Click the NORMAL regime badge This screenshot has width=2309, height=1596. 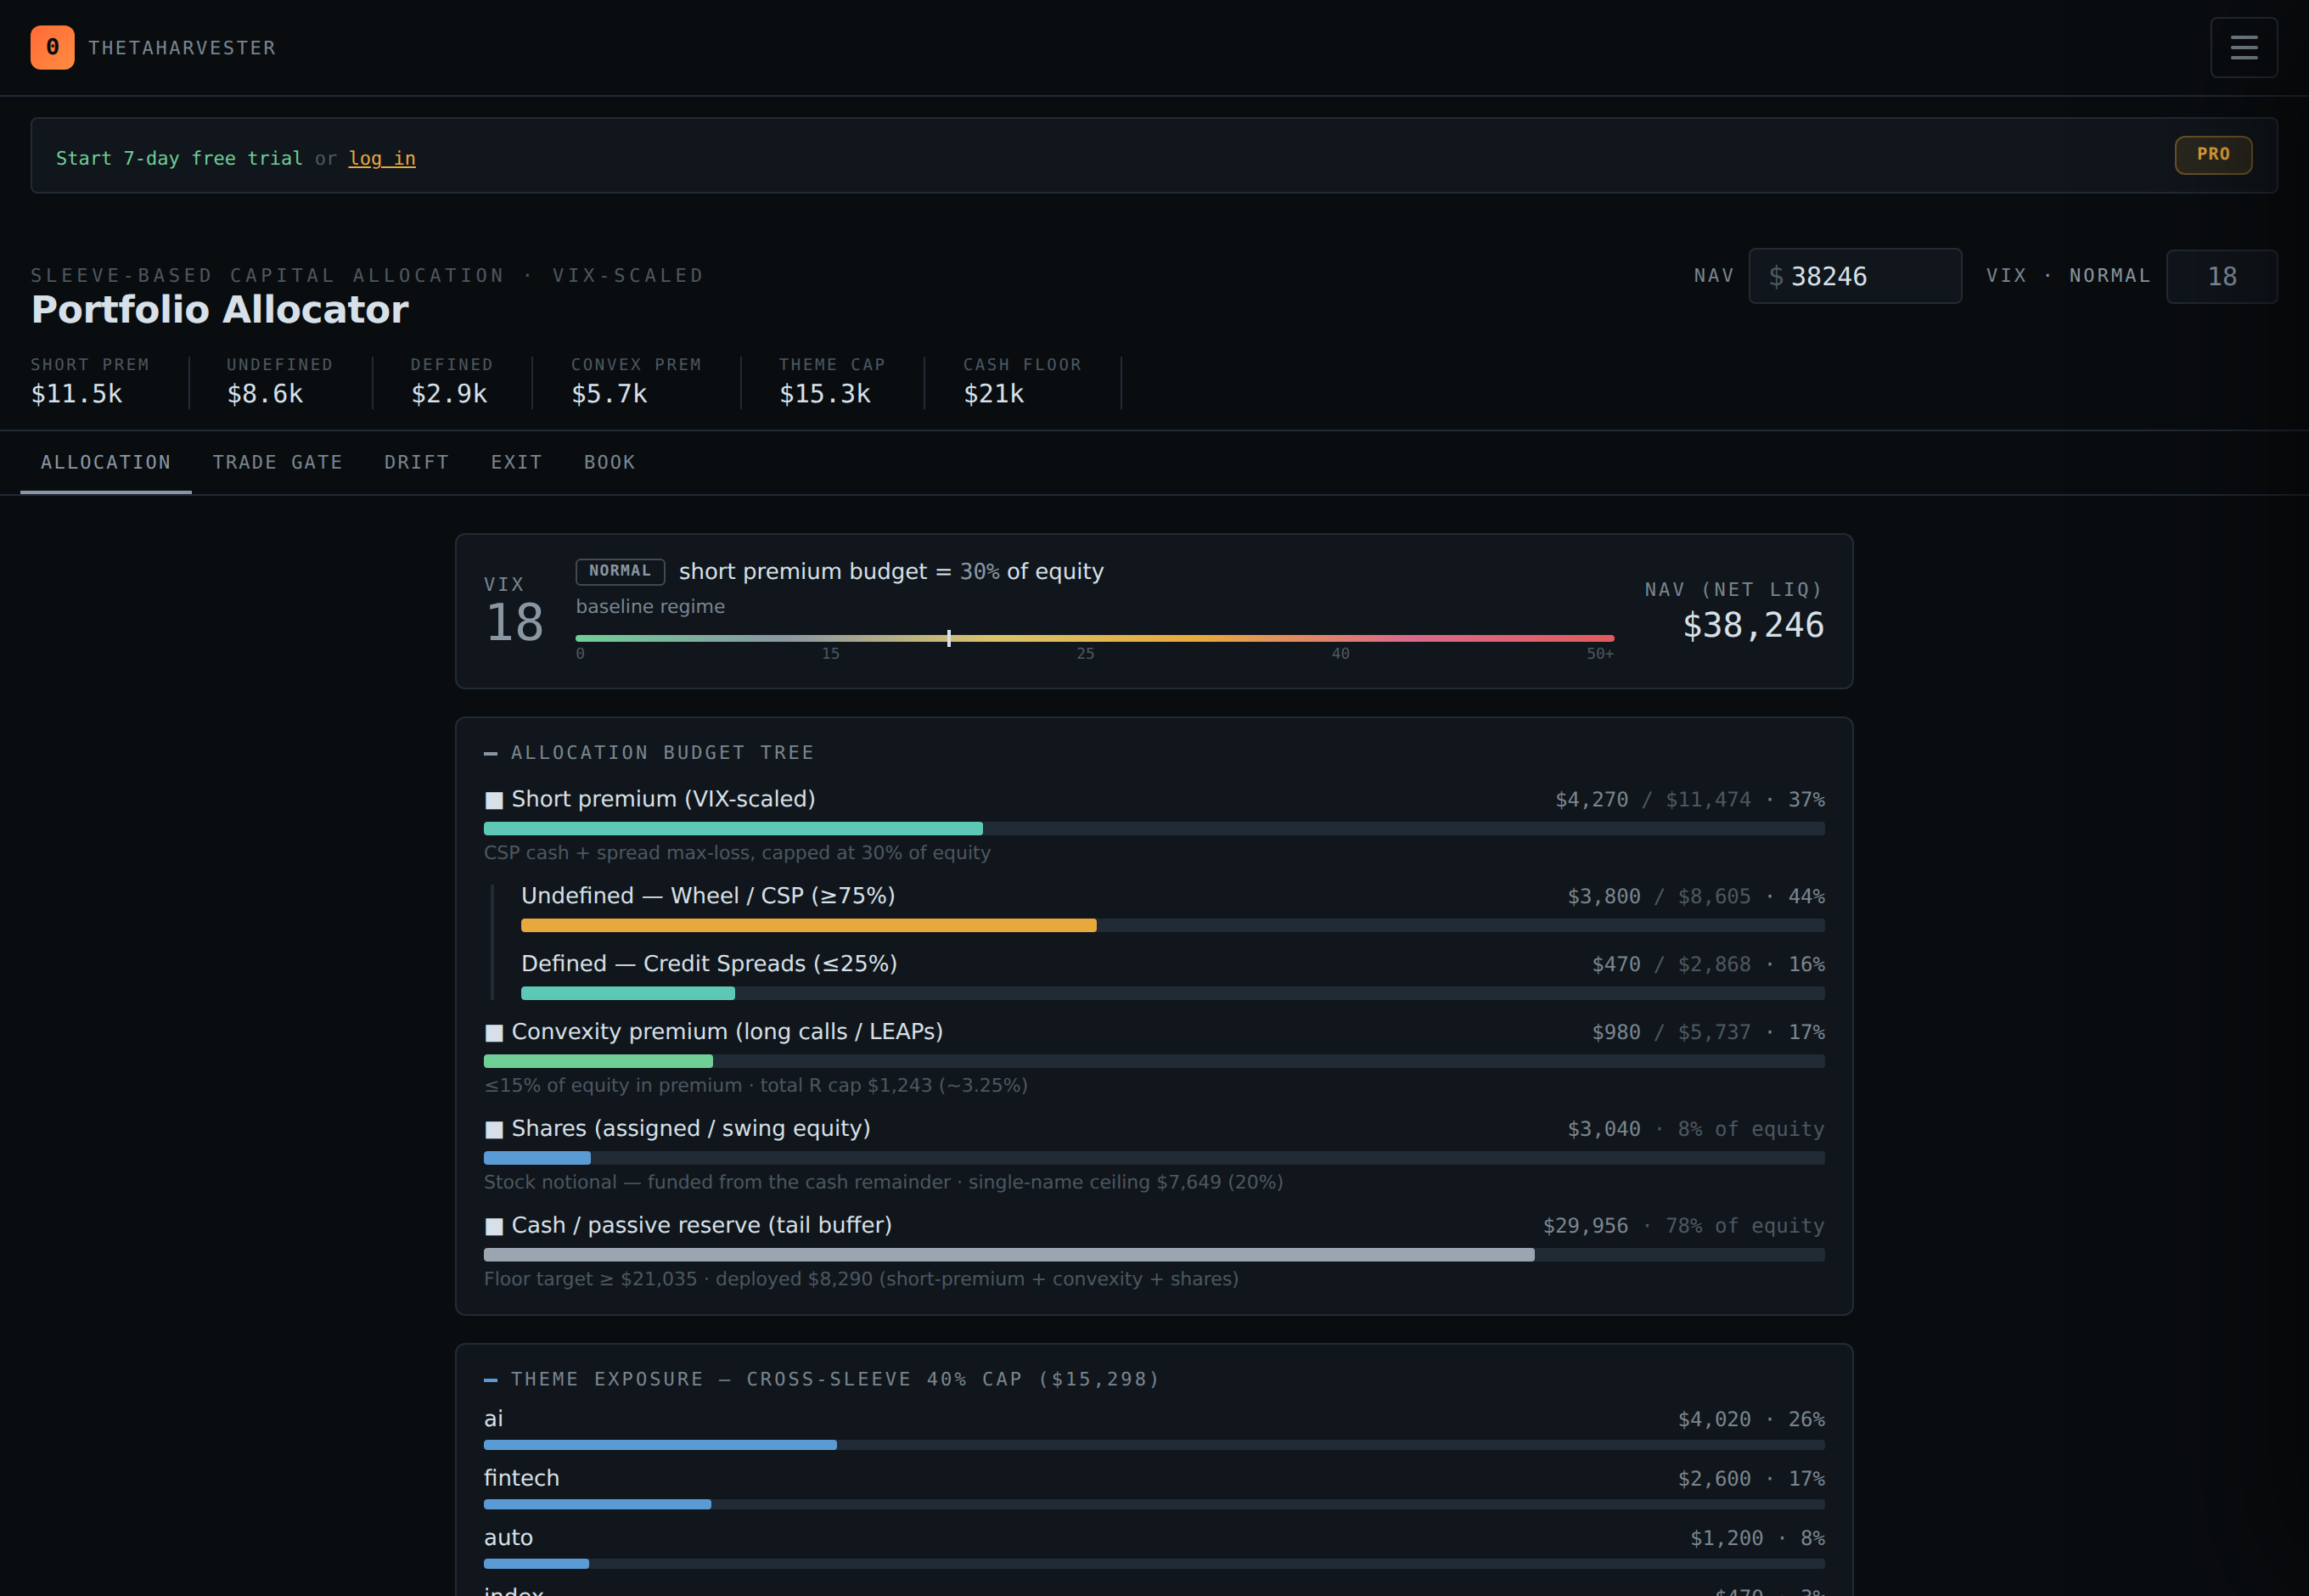[620, 571]
